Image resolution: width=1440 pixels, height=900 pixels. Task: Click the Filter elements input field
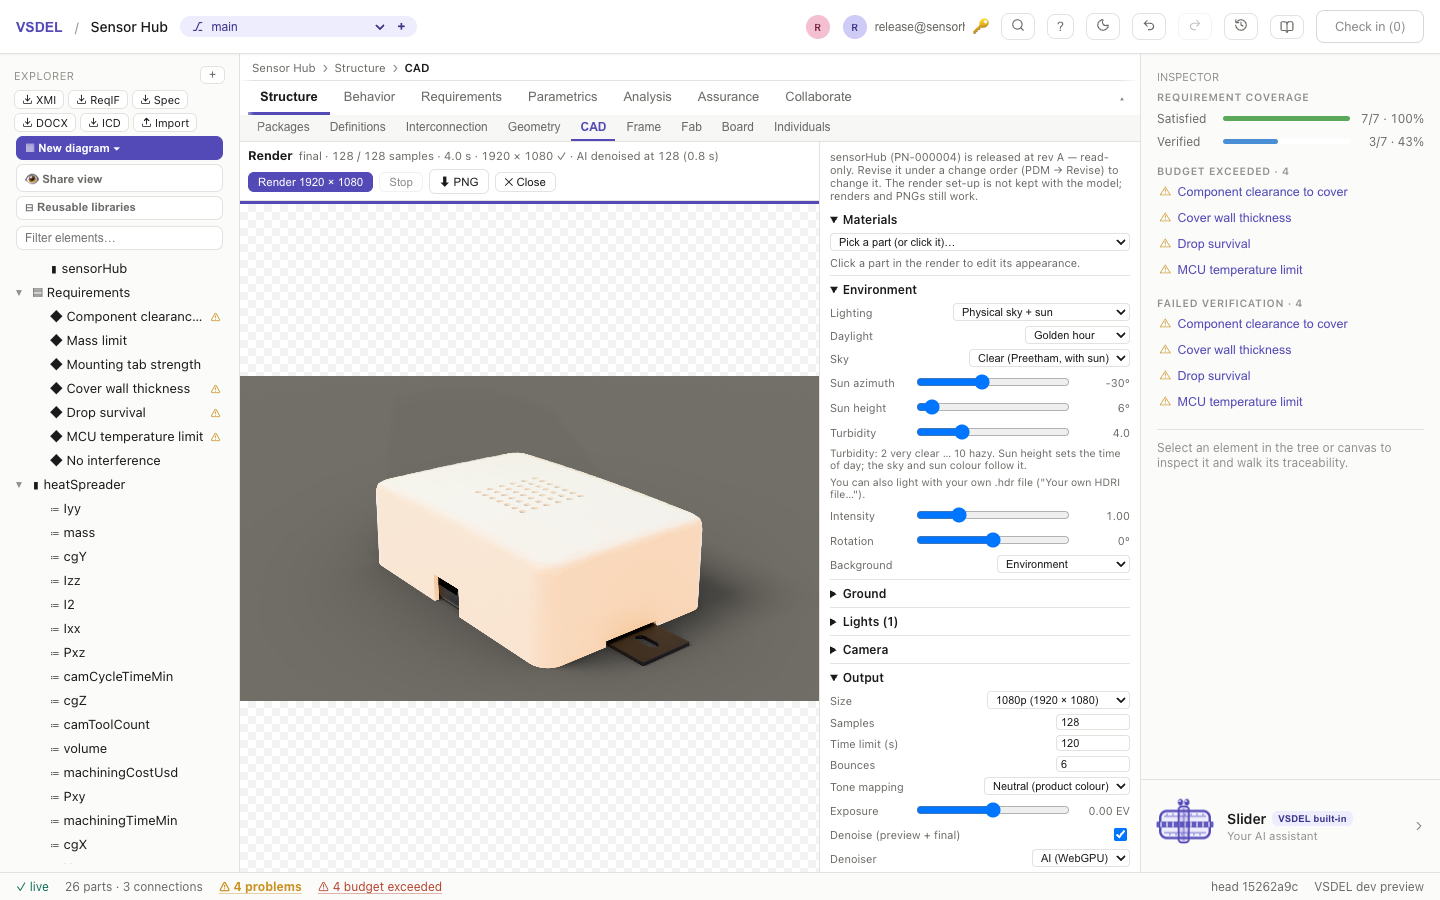pos(119,238)
